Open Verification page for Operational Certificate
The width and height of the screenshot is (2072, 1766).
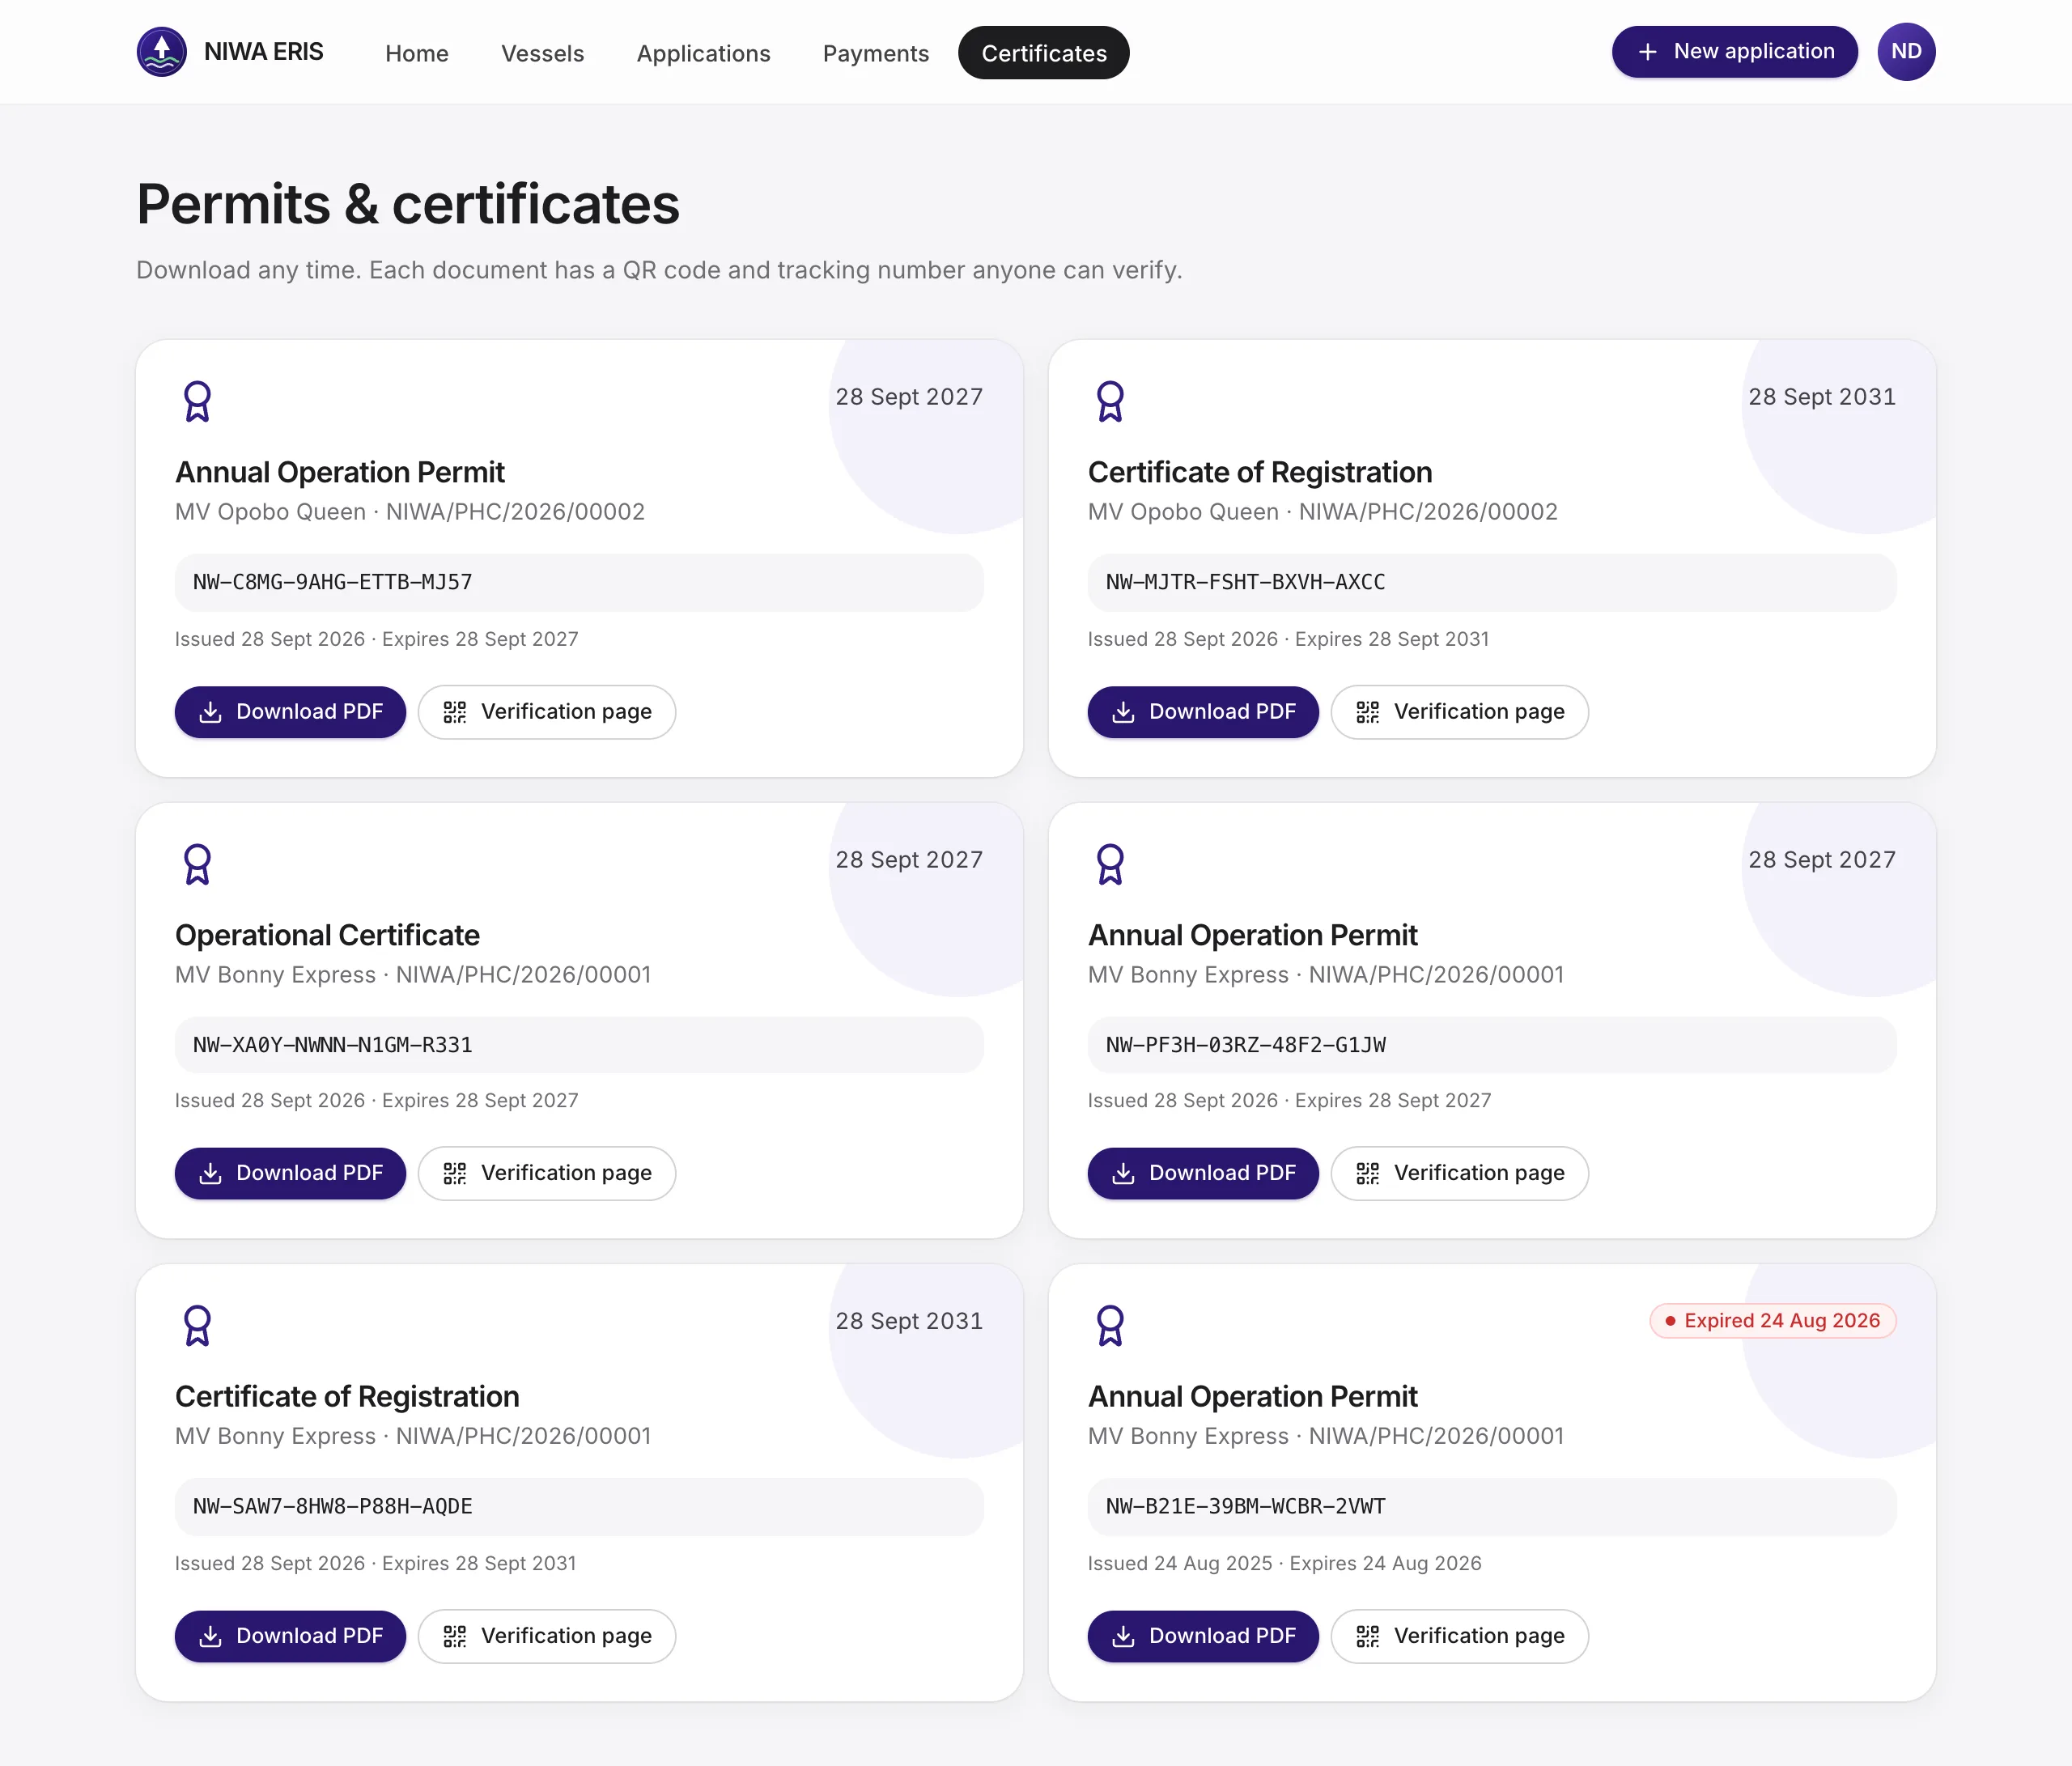tap(547, 1173)
